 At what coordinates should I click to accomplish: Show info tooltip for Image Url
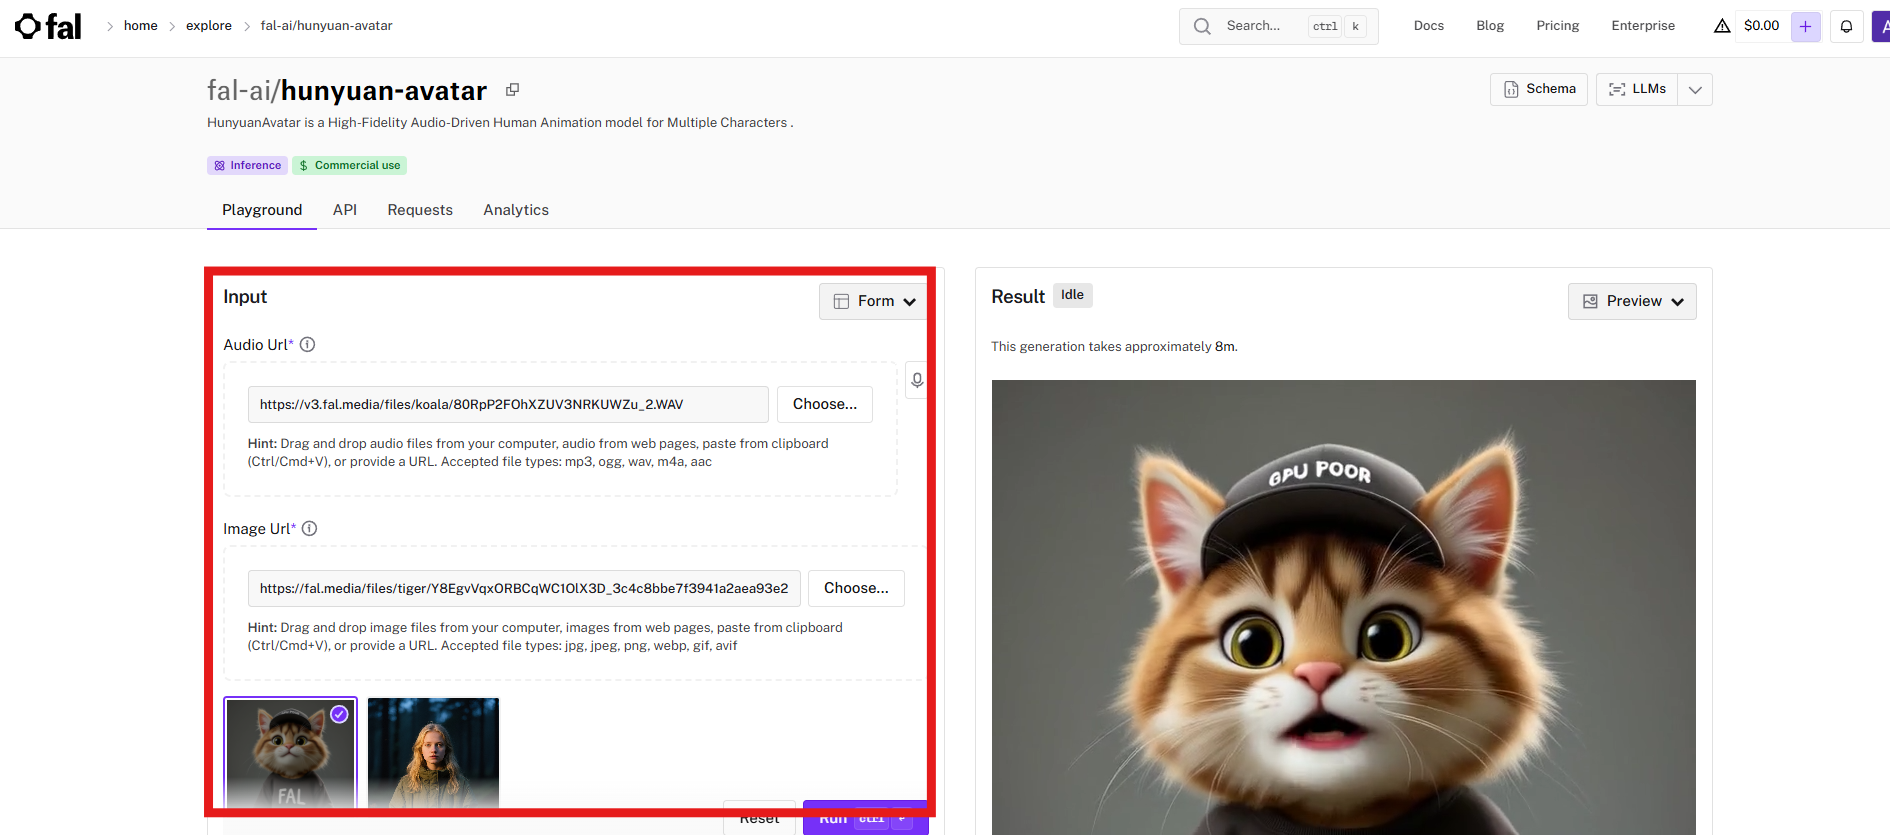(x=310, y=529)
